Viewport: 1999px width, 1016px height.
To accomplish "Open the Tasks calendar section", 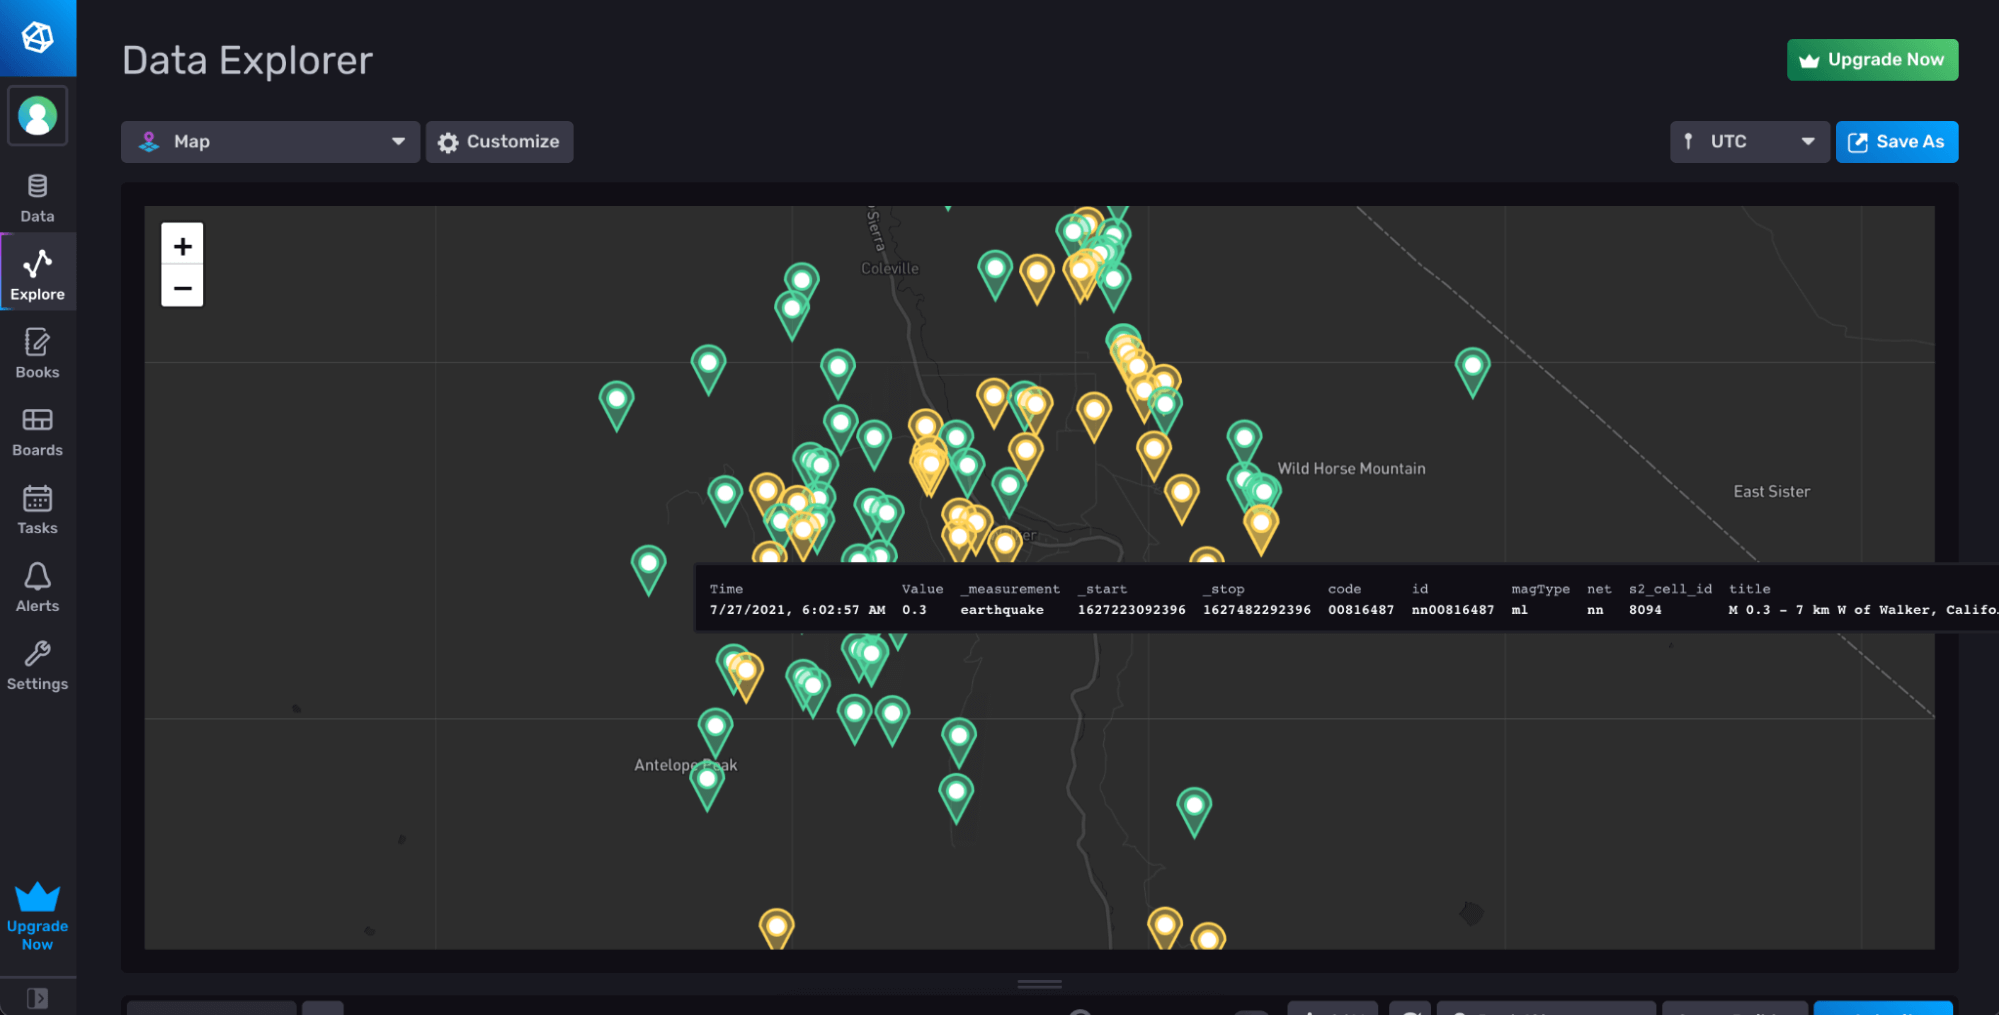I will coord(37,508).
